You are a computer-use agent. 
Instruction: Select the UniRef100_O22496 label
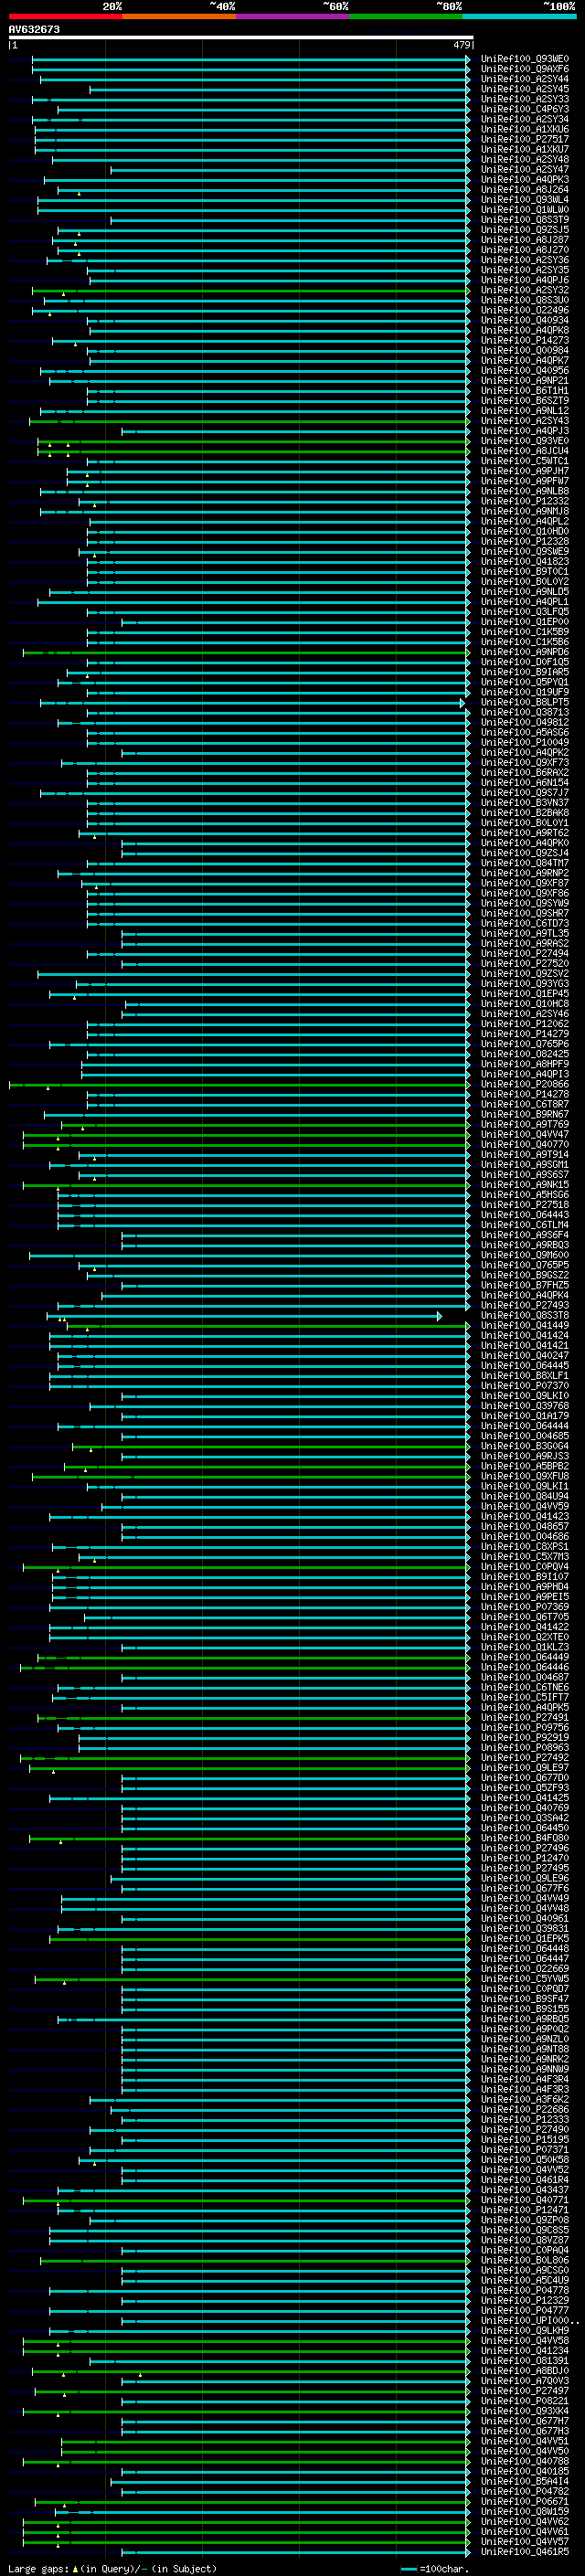[525, 310]
